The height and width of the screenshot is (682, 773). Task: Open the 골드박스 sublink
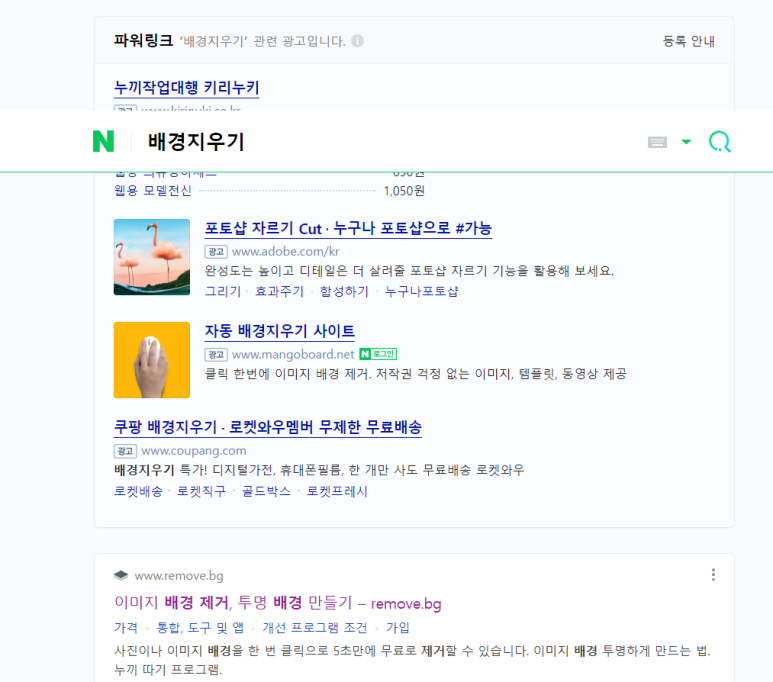tap(266, 491)
